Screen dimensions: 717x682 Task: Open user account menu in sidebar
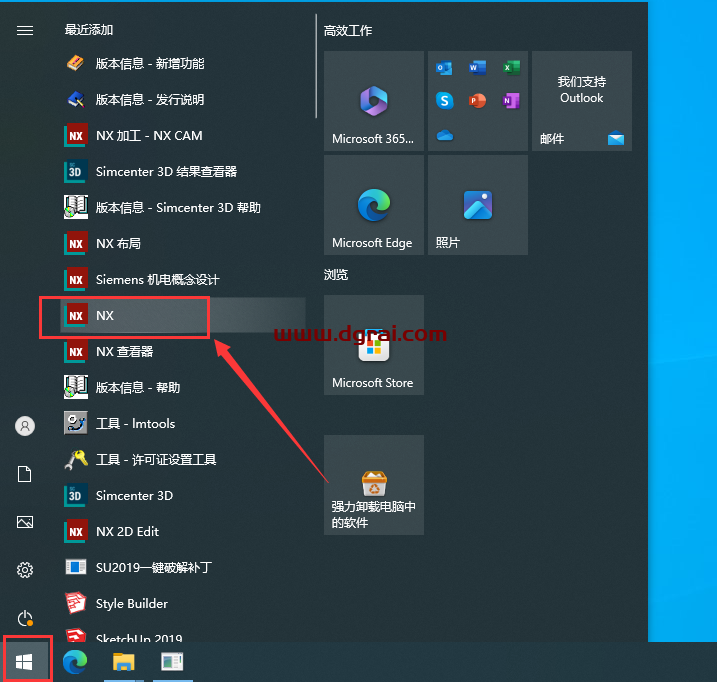coord(25,426)
